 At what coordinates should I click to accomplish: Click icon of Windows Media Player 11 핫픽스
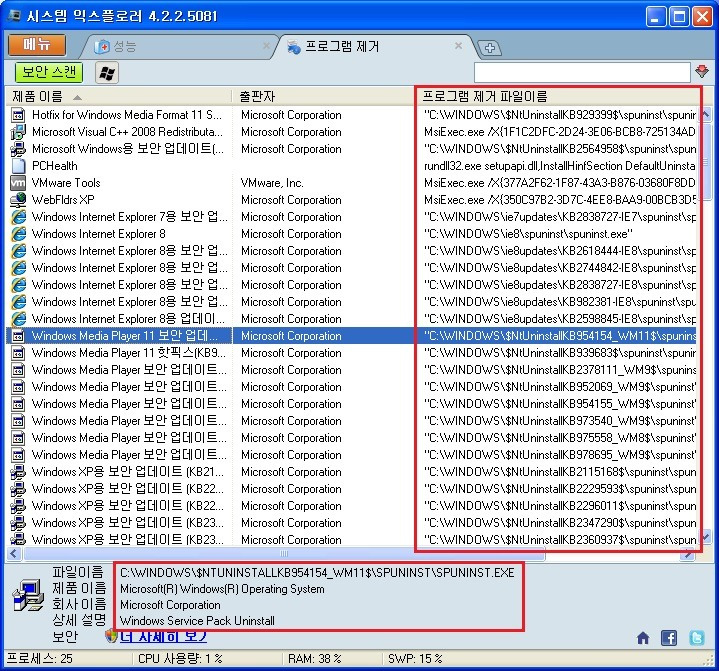coord(18,353)
